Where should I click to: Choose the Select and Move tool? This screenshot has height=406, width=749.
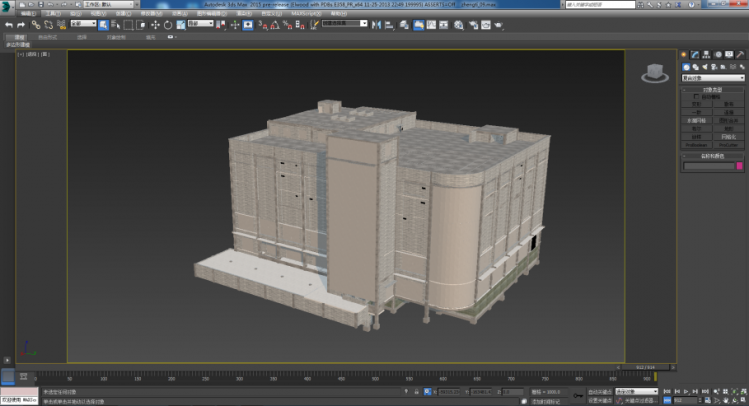(x=155, y=24)
